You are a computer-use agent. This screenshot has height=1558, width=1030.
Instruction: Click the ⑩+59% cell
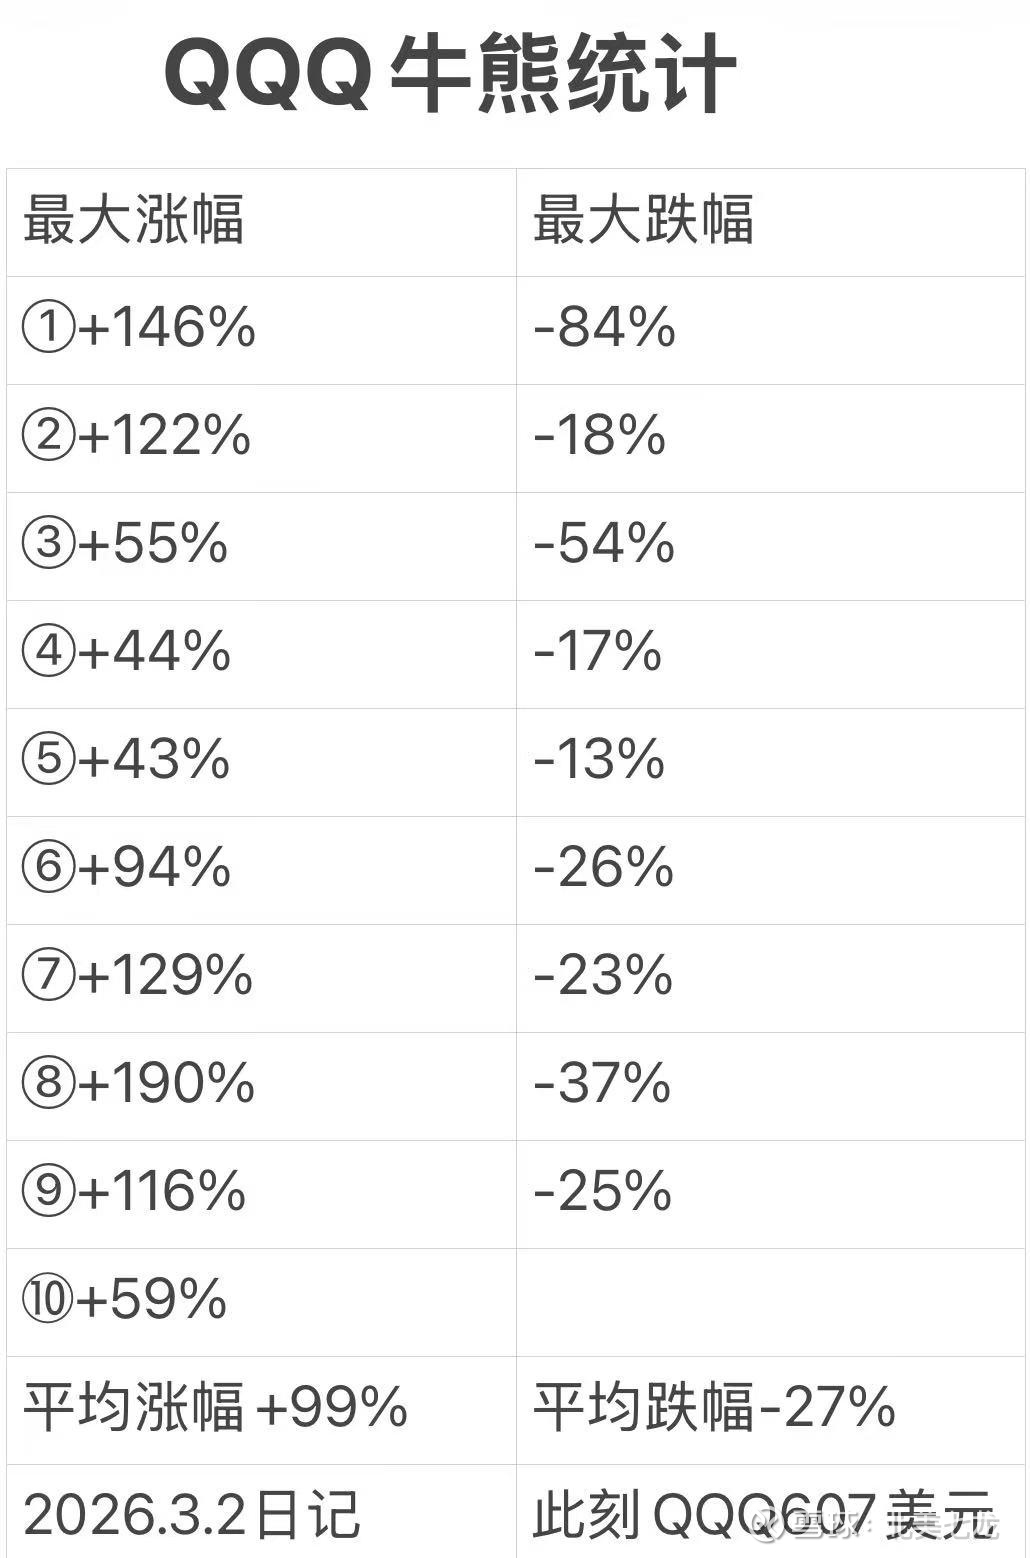(125, 1300)
